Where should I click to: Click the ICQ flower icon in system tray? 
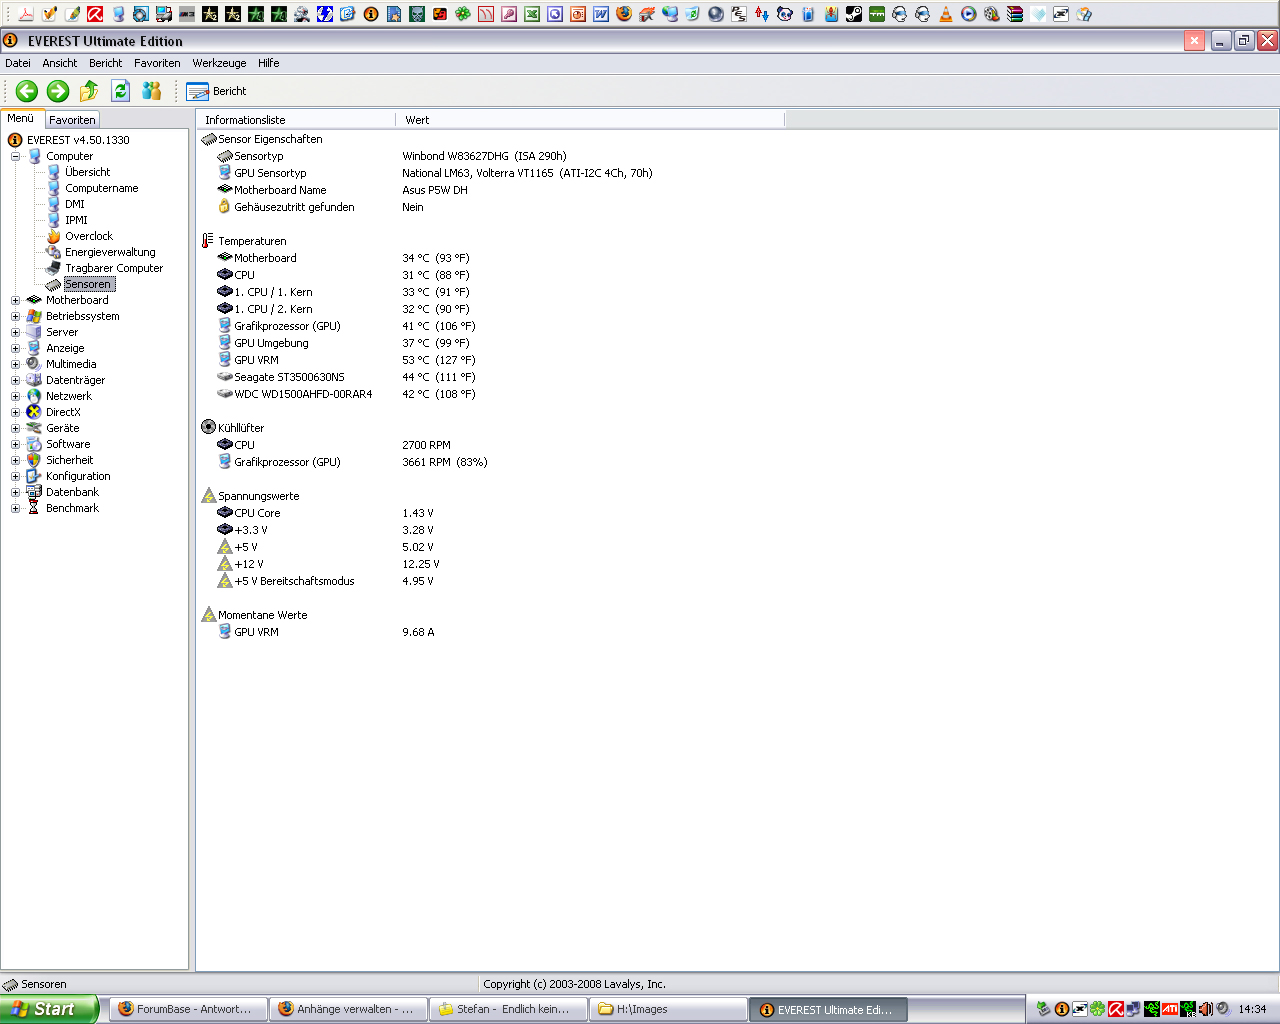[1097, 1009]
